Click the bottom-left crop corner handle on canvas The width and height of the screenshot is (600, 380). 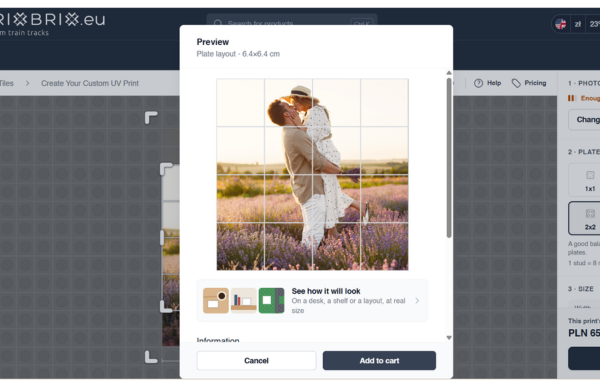151,357
